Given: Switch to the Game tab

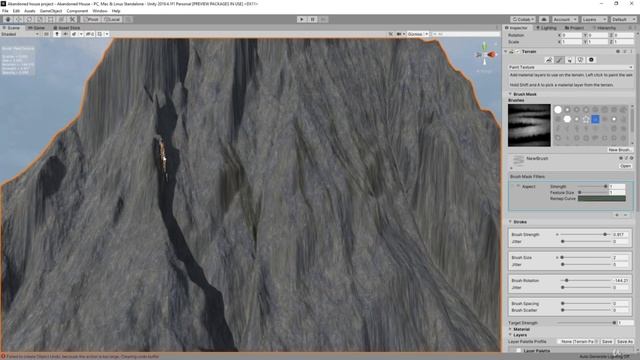Looking at the screenshot, I should point(36,28).
